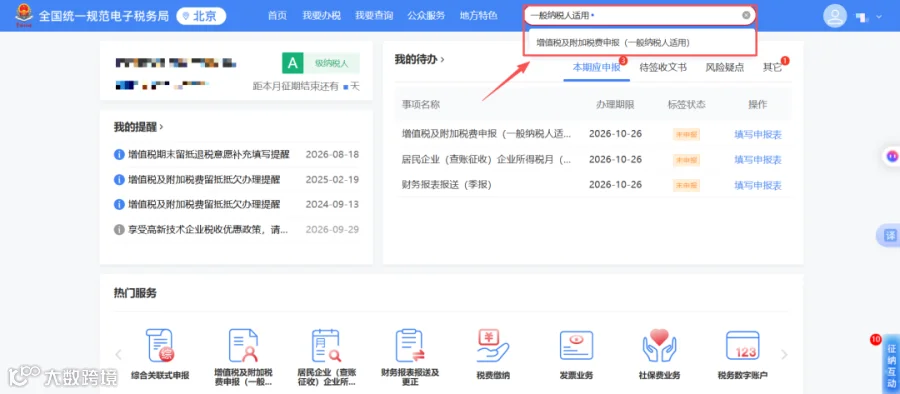Click 办理期限 column header
The image size is (900, 394).
click(615, 105)
